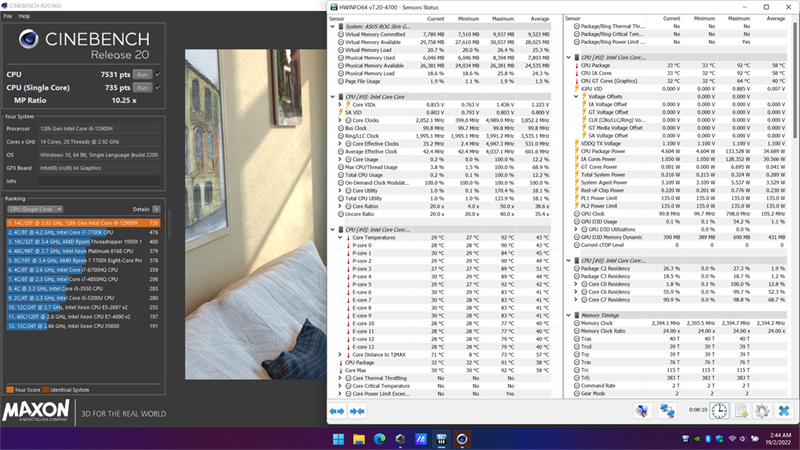Open the Windows Start menu
Viewport: 800px width, 450px height.
pos(338,439)
